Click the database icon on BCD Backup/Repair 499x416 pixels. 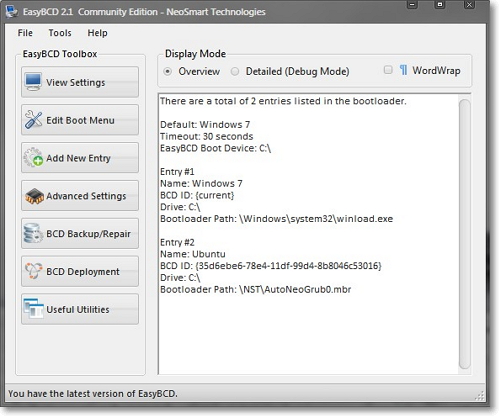pyautogui.click(x=33, y=233)
